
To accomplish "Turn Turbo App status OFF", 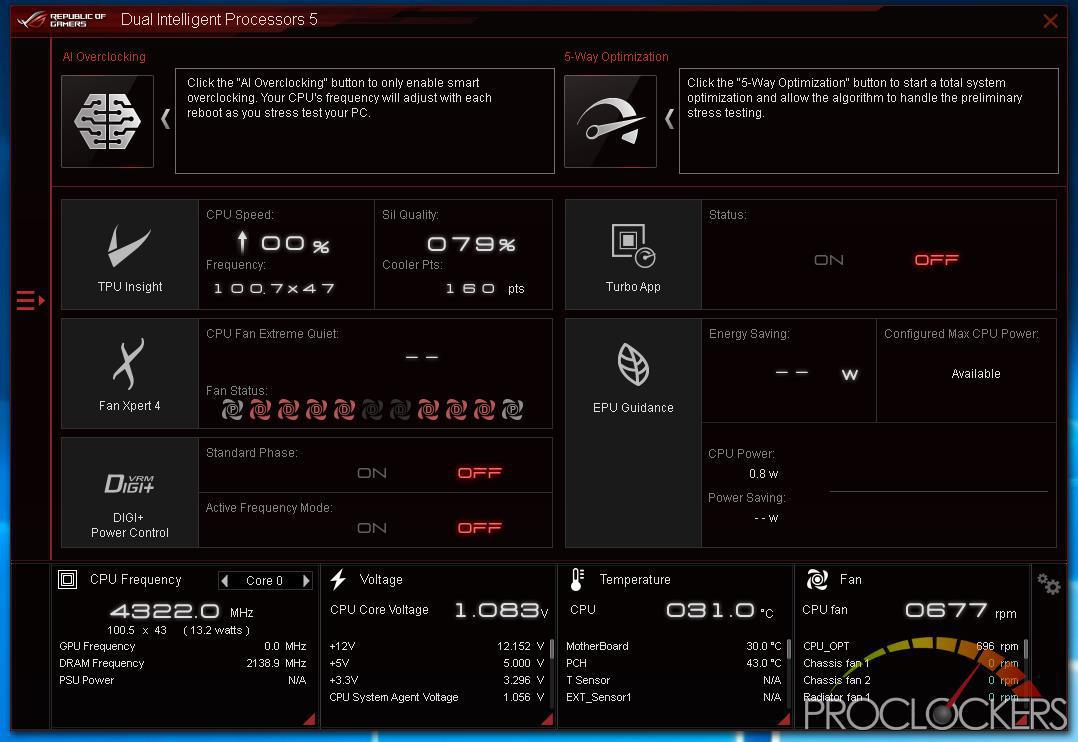I will [936, 260].
